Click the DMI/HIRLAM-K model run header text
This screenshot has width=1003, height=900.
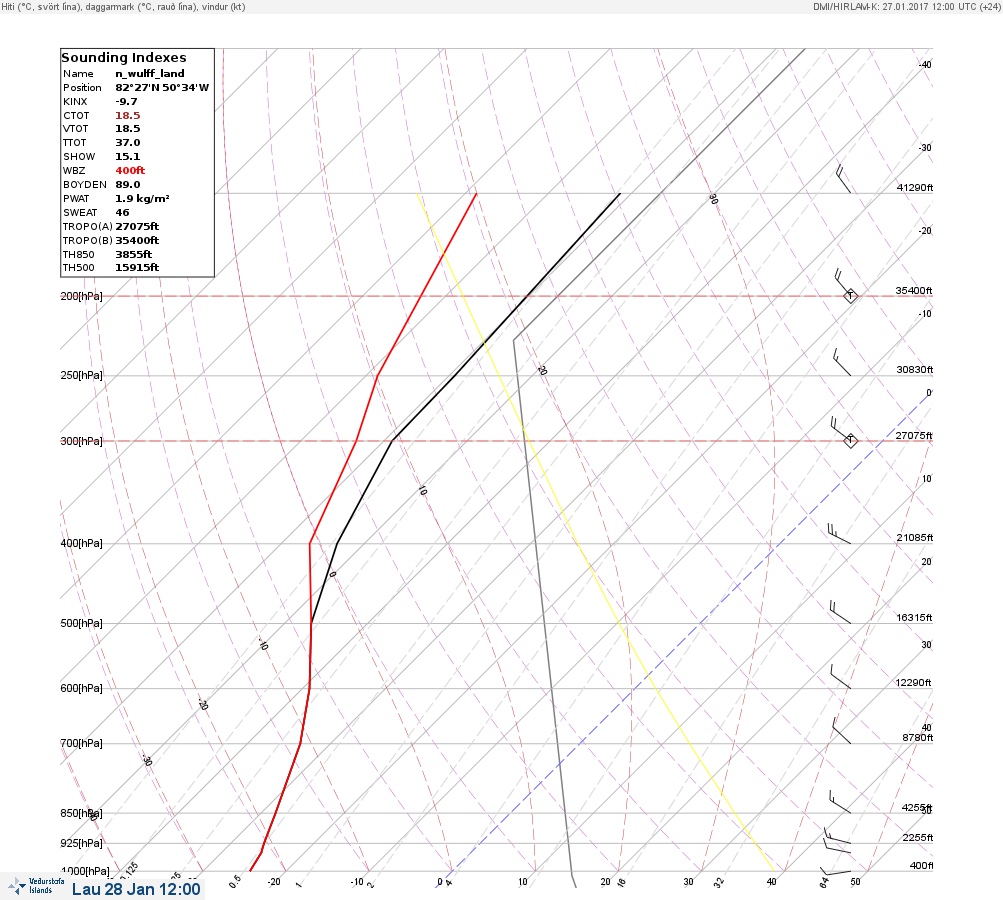(906, 6)
